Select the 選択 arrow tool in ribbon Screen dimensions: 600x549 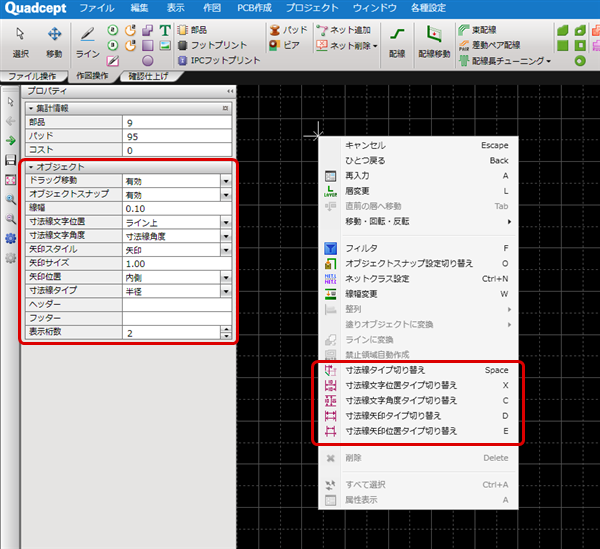(x=20, y=42)
